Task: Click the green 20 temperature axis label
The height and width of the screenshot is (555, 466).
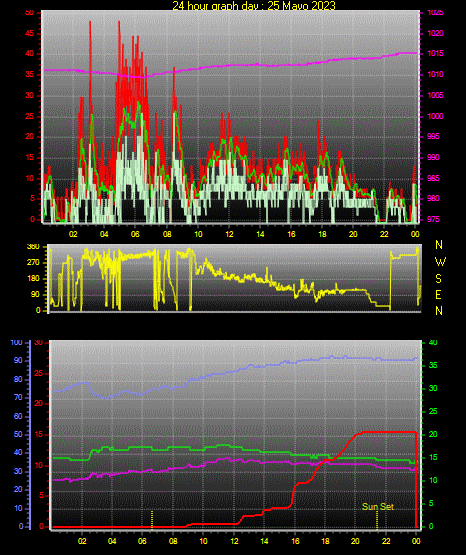Action: (433, 434)
